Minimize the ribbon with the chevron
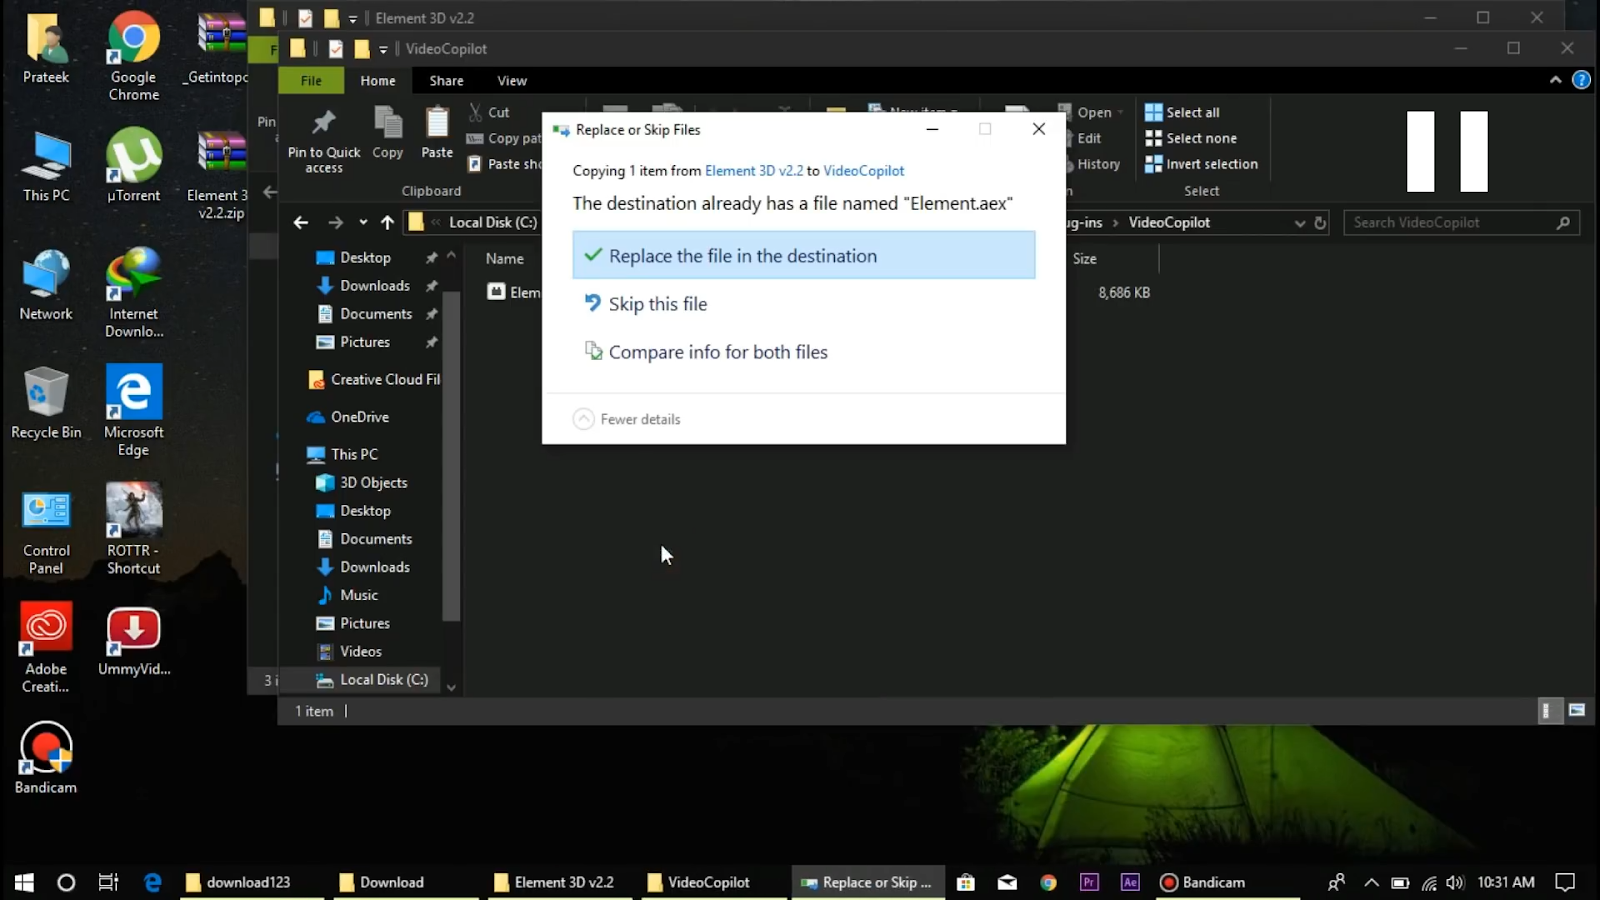Image resolution: width=1600 pixels, height=900 pixels. point(1555,80)
